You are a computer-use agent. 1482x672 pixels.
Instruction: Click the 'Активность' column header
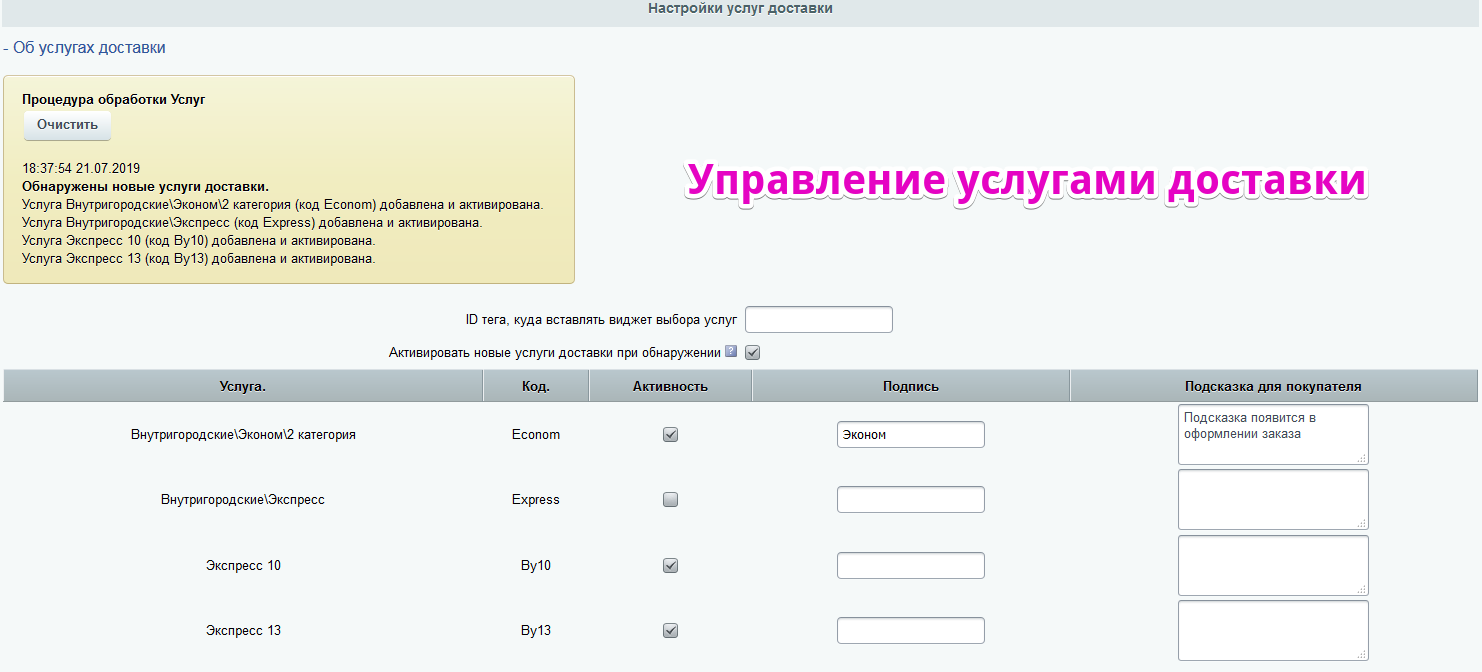671,386
